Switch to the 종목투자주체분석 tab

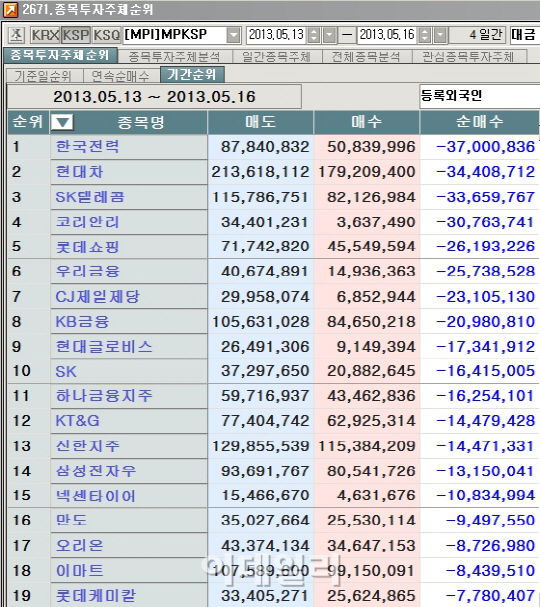174,57
